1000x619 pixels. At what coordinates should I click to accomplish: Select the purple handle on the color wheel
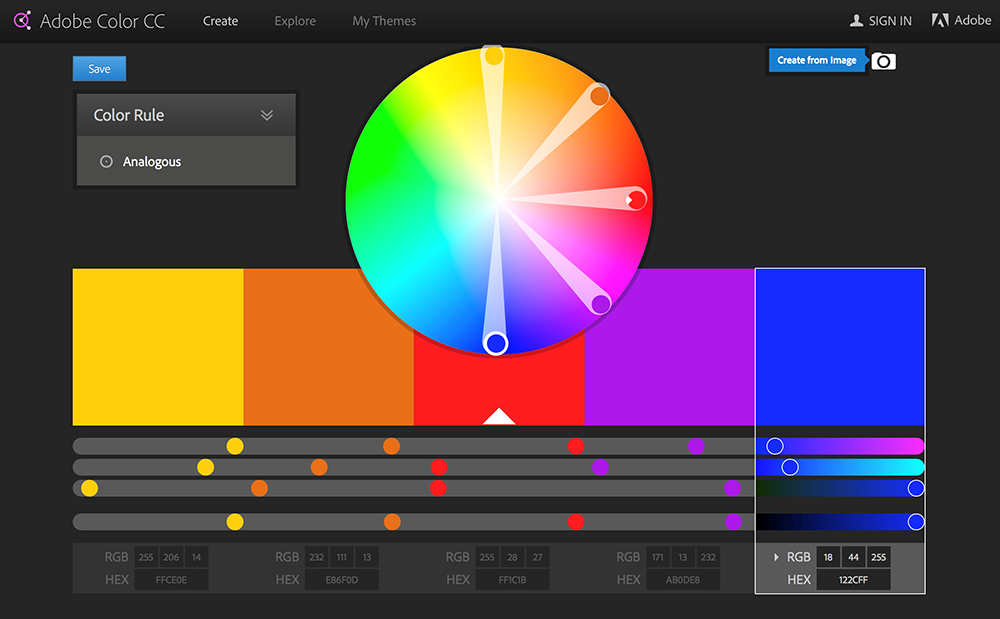600,303
